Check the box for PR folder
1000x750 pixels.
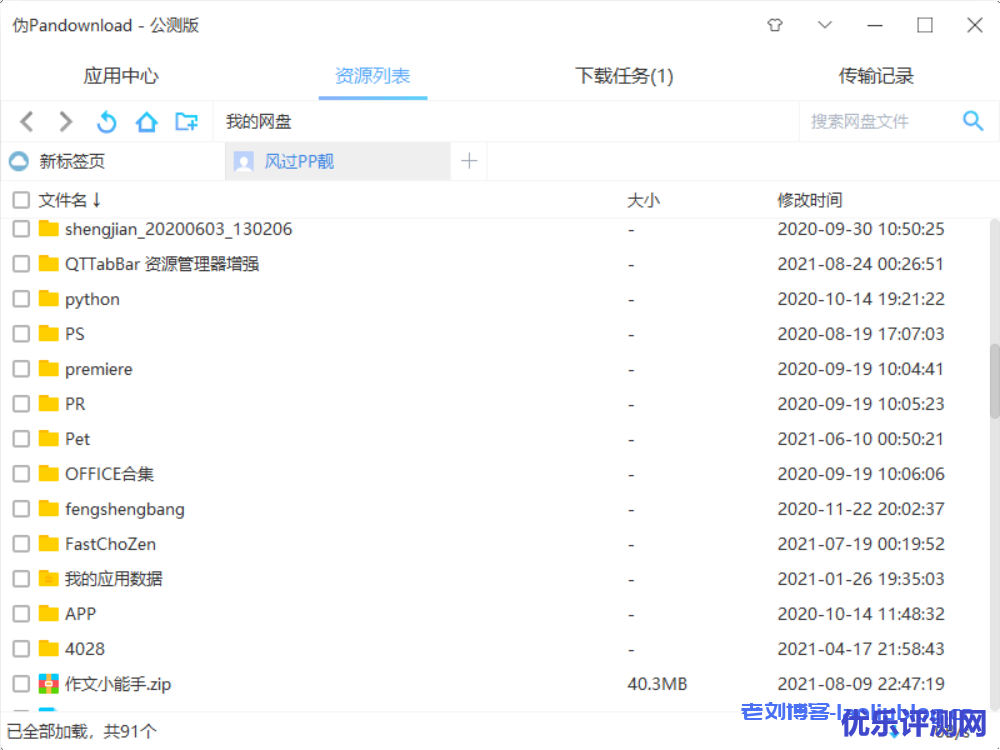(21, 404)
